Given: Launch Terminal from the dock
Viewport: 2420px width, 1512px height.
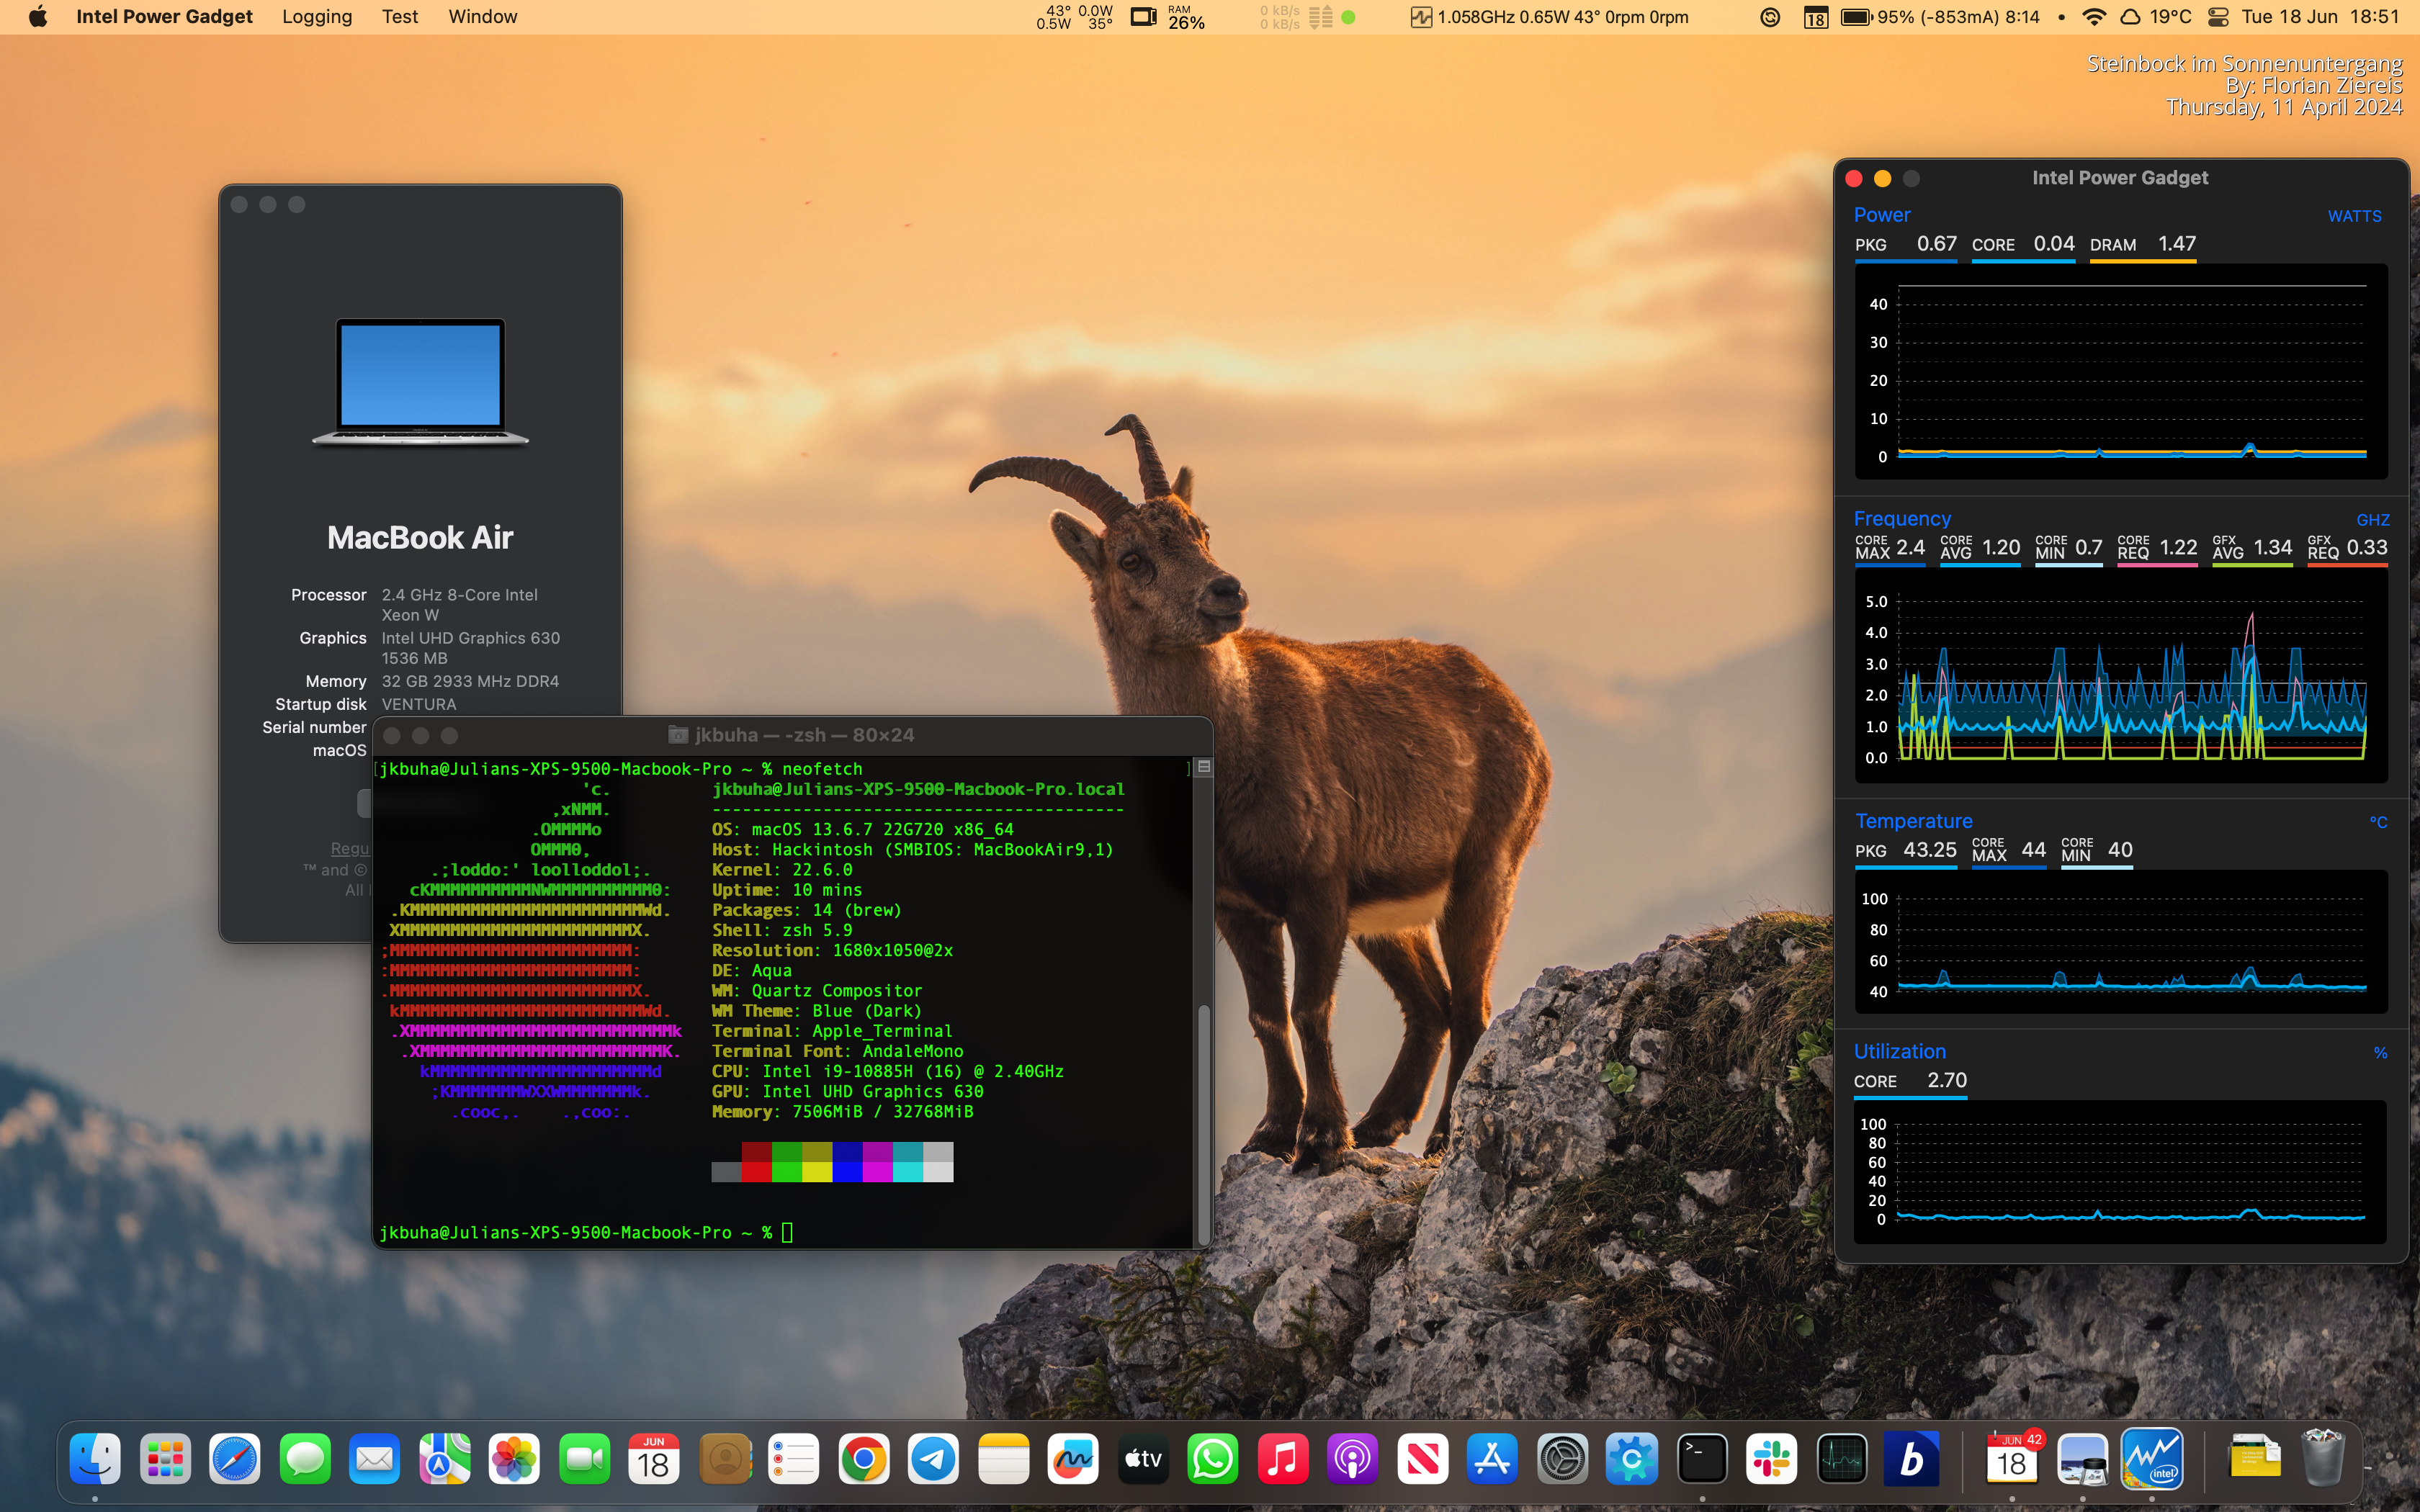Looking at the screenshot, I should tap(1702, 1460).
